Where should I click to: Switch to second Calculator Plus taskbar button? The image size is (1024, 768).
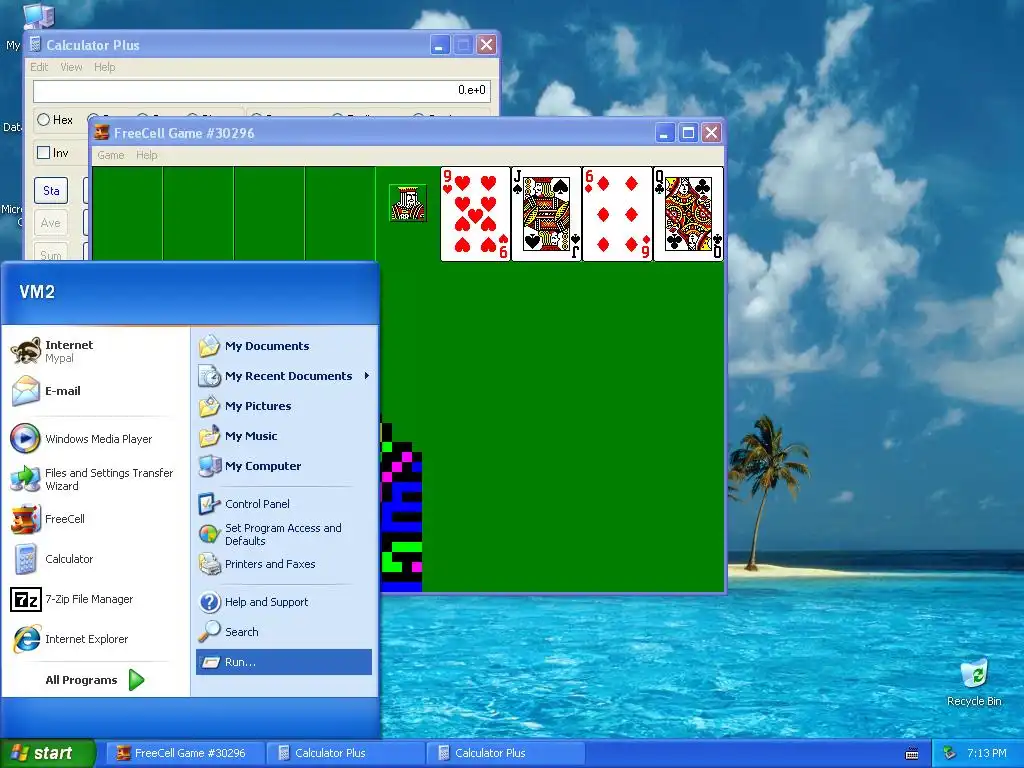(505, 753)
